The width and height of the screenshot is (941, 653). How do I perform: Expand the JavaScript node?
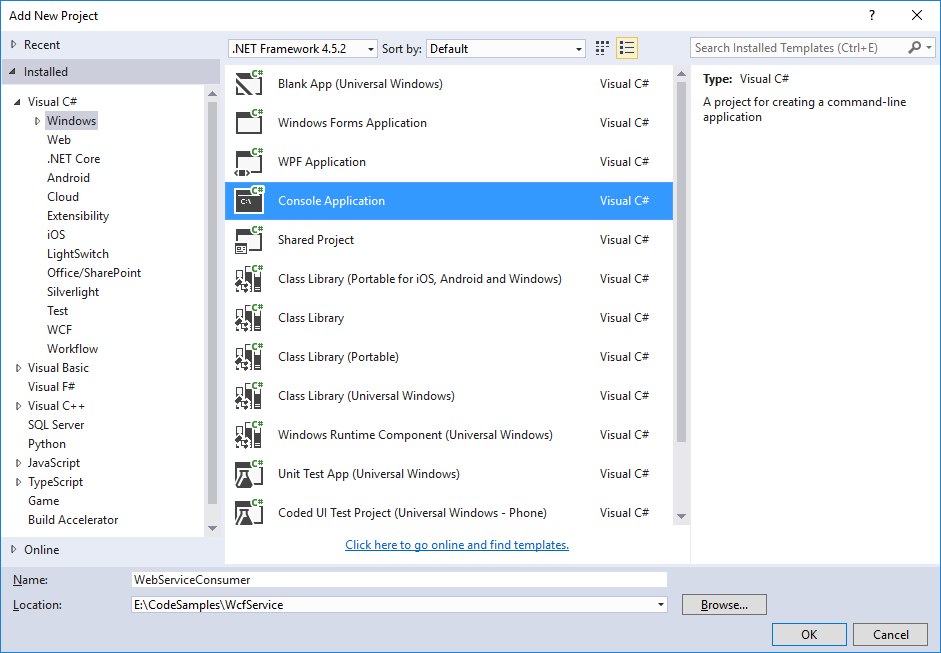(x=19, y=463)
